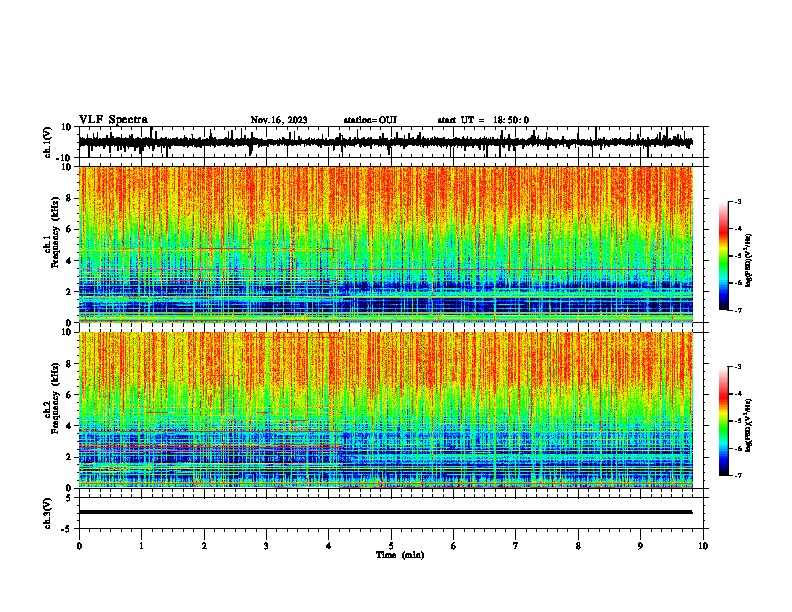The image size is (792, 612).
Task: Click the "1" tick on the time axis
Action: pyautogui.click(x=141, y=546)
